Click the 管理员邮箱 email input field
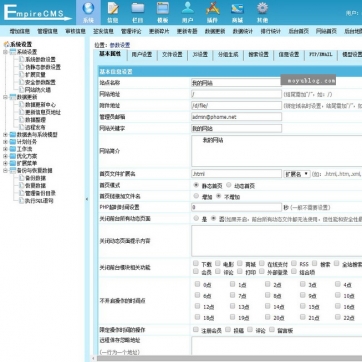The image size is (362, 362). (236, 117)
